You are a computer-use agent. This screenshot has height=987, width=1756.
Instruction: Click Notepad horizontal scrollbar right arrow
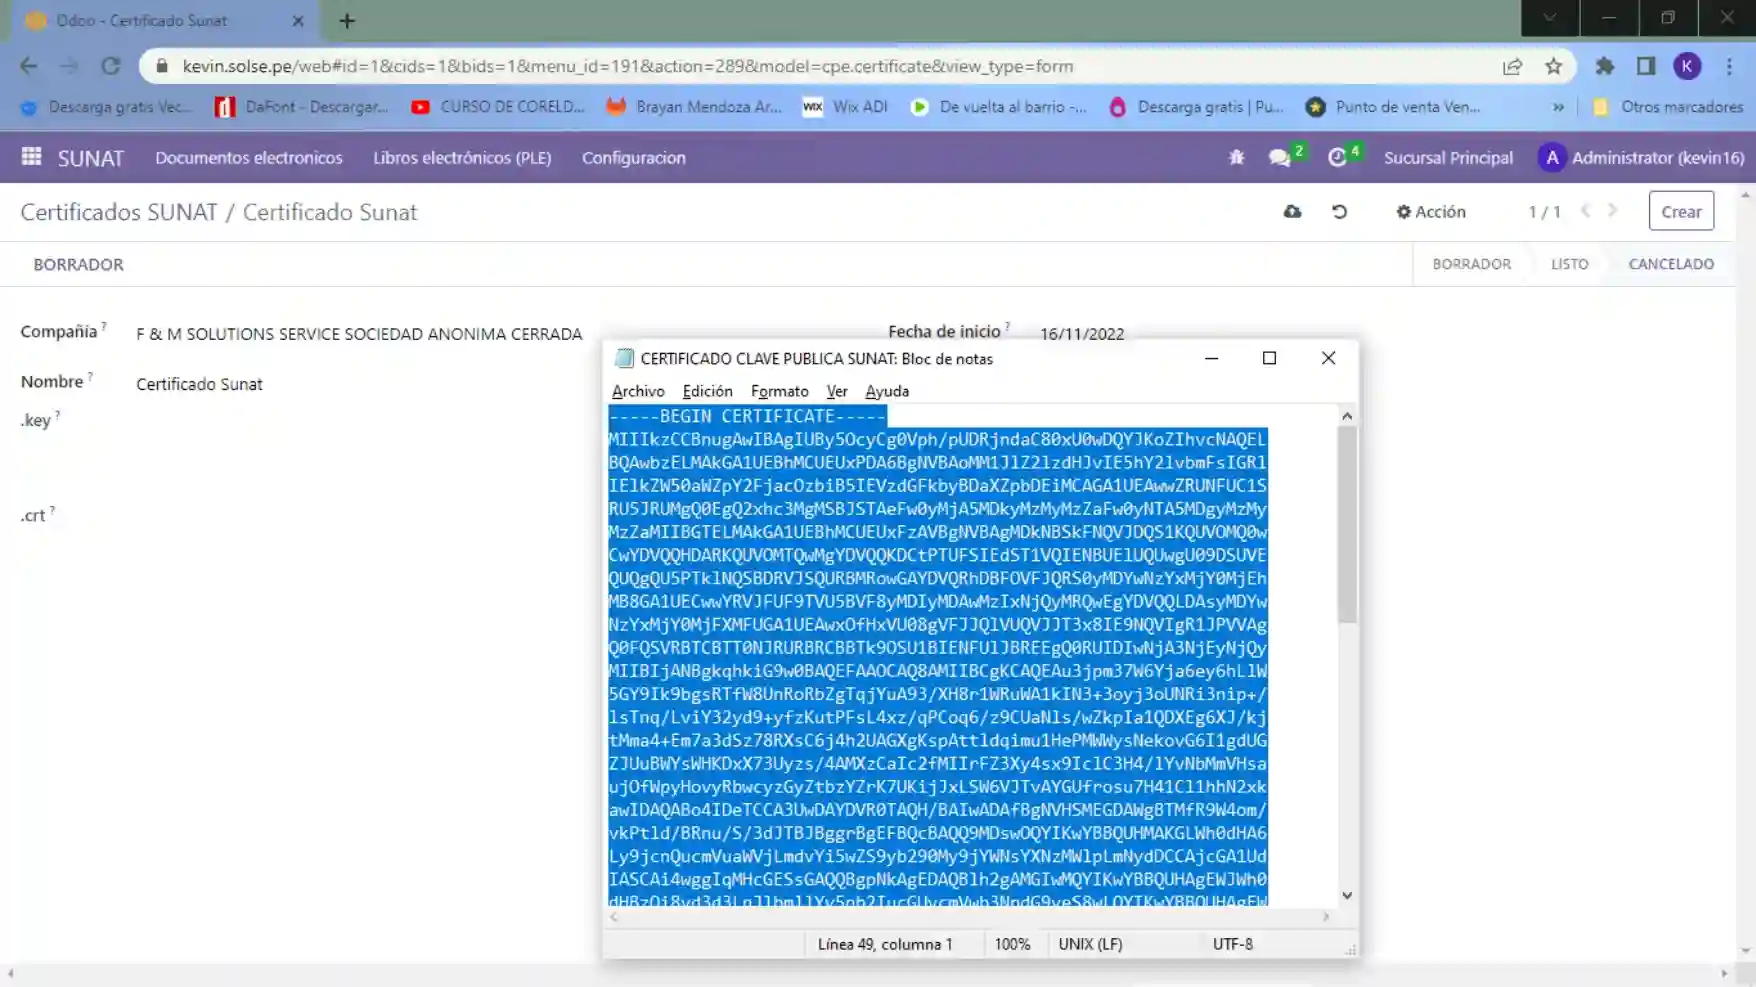[x=1326, y=917]
